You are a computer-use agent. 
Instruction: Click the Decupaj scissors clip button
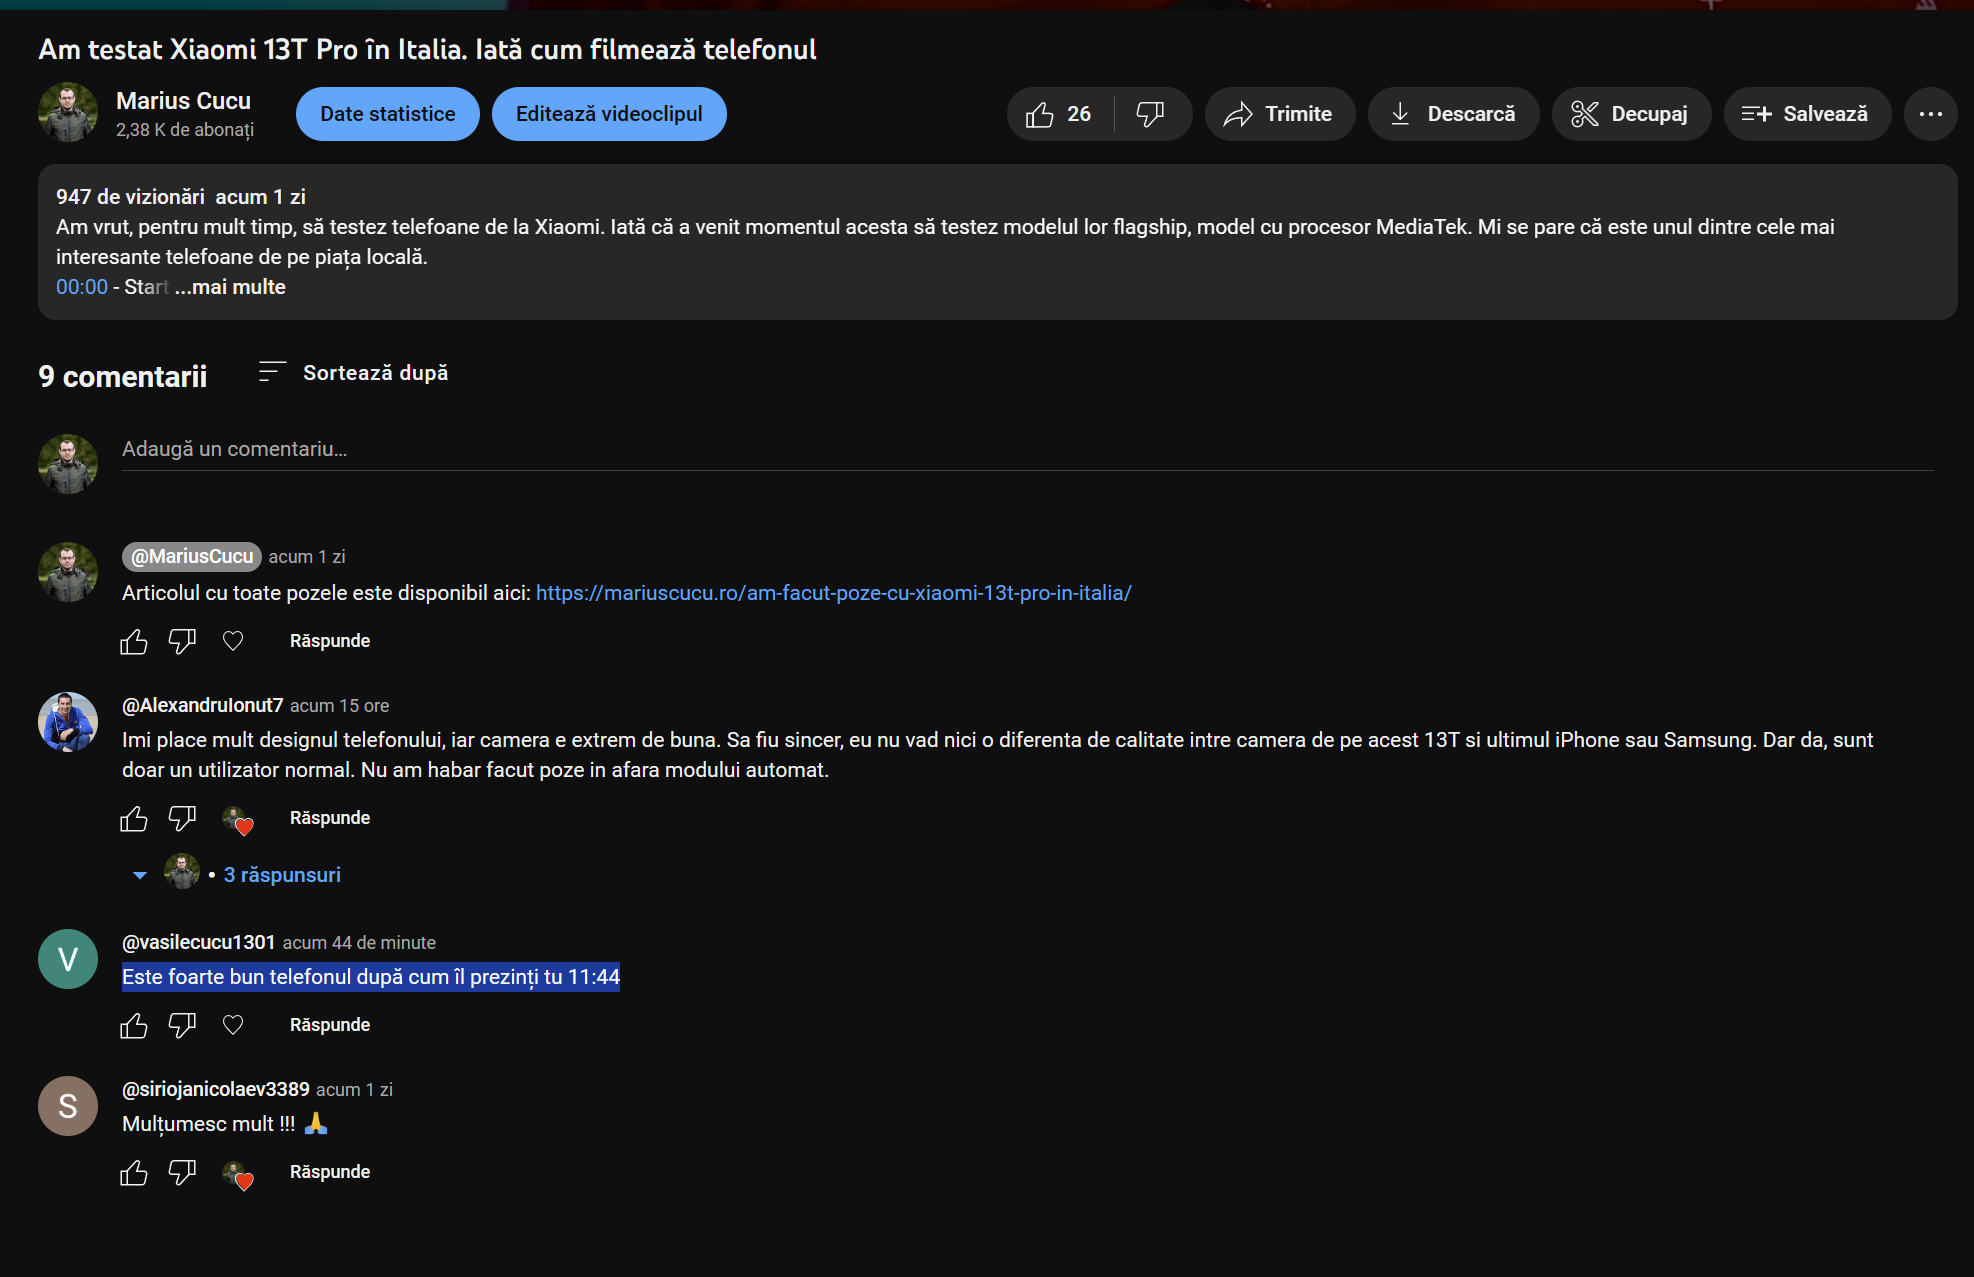tap(1630, 114)
